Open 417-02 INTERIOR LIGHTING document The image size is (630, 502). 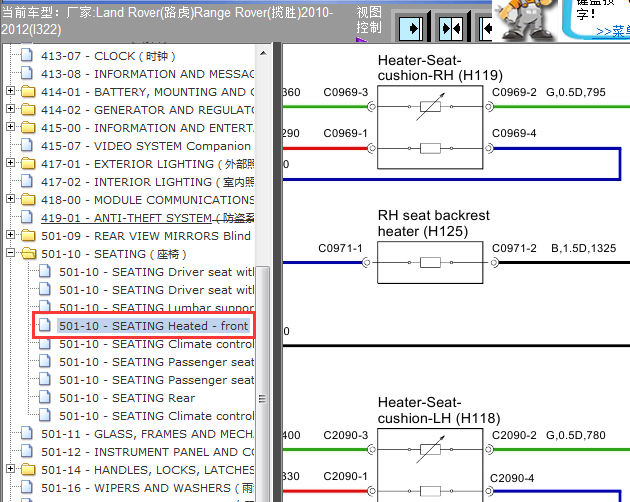click(147, 182)
